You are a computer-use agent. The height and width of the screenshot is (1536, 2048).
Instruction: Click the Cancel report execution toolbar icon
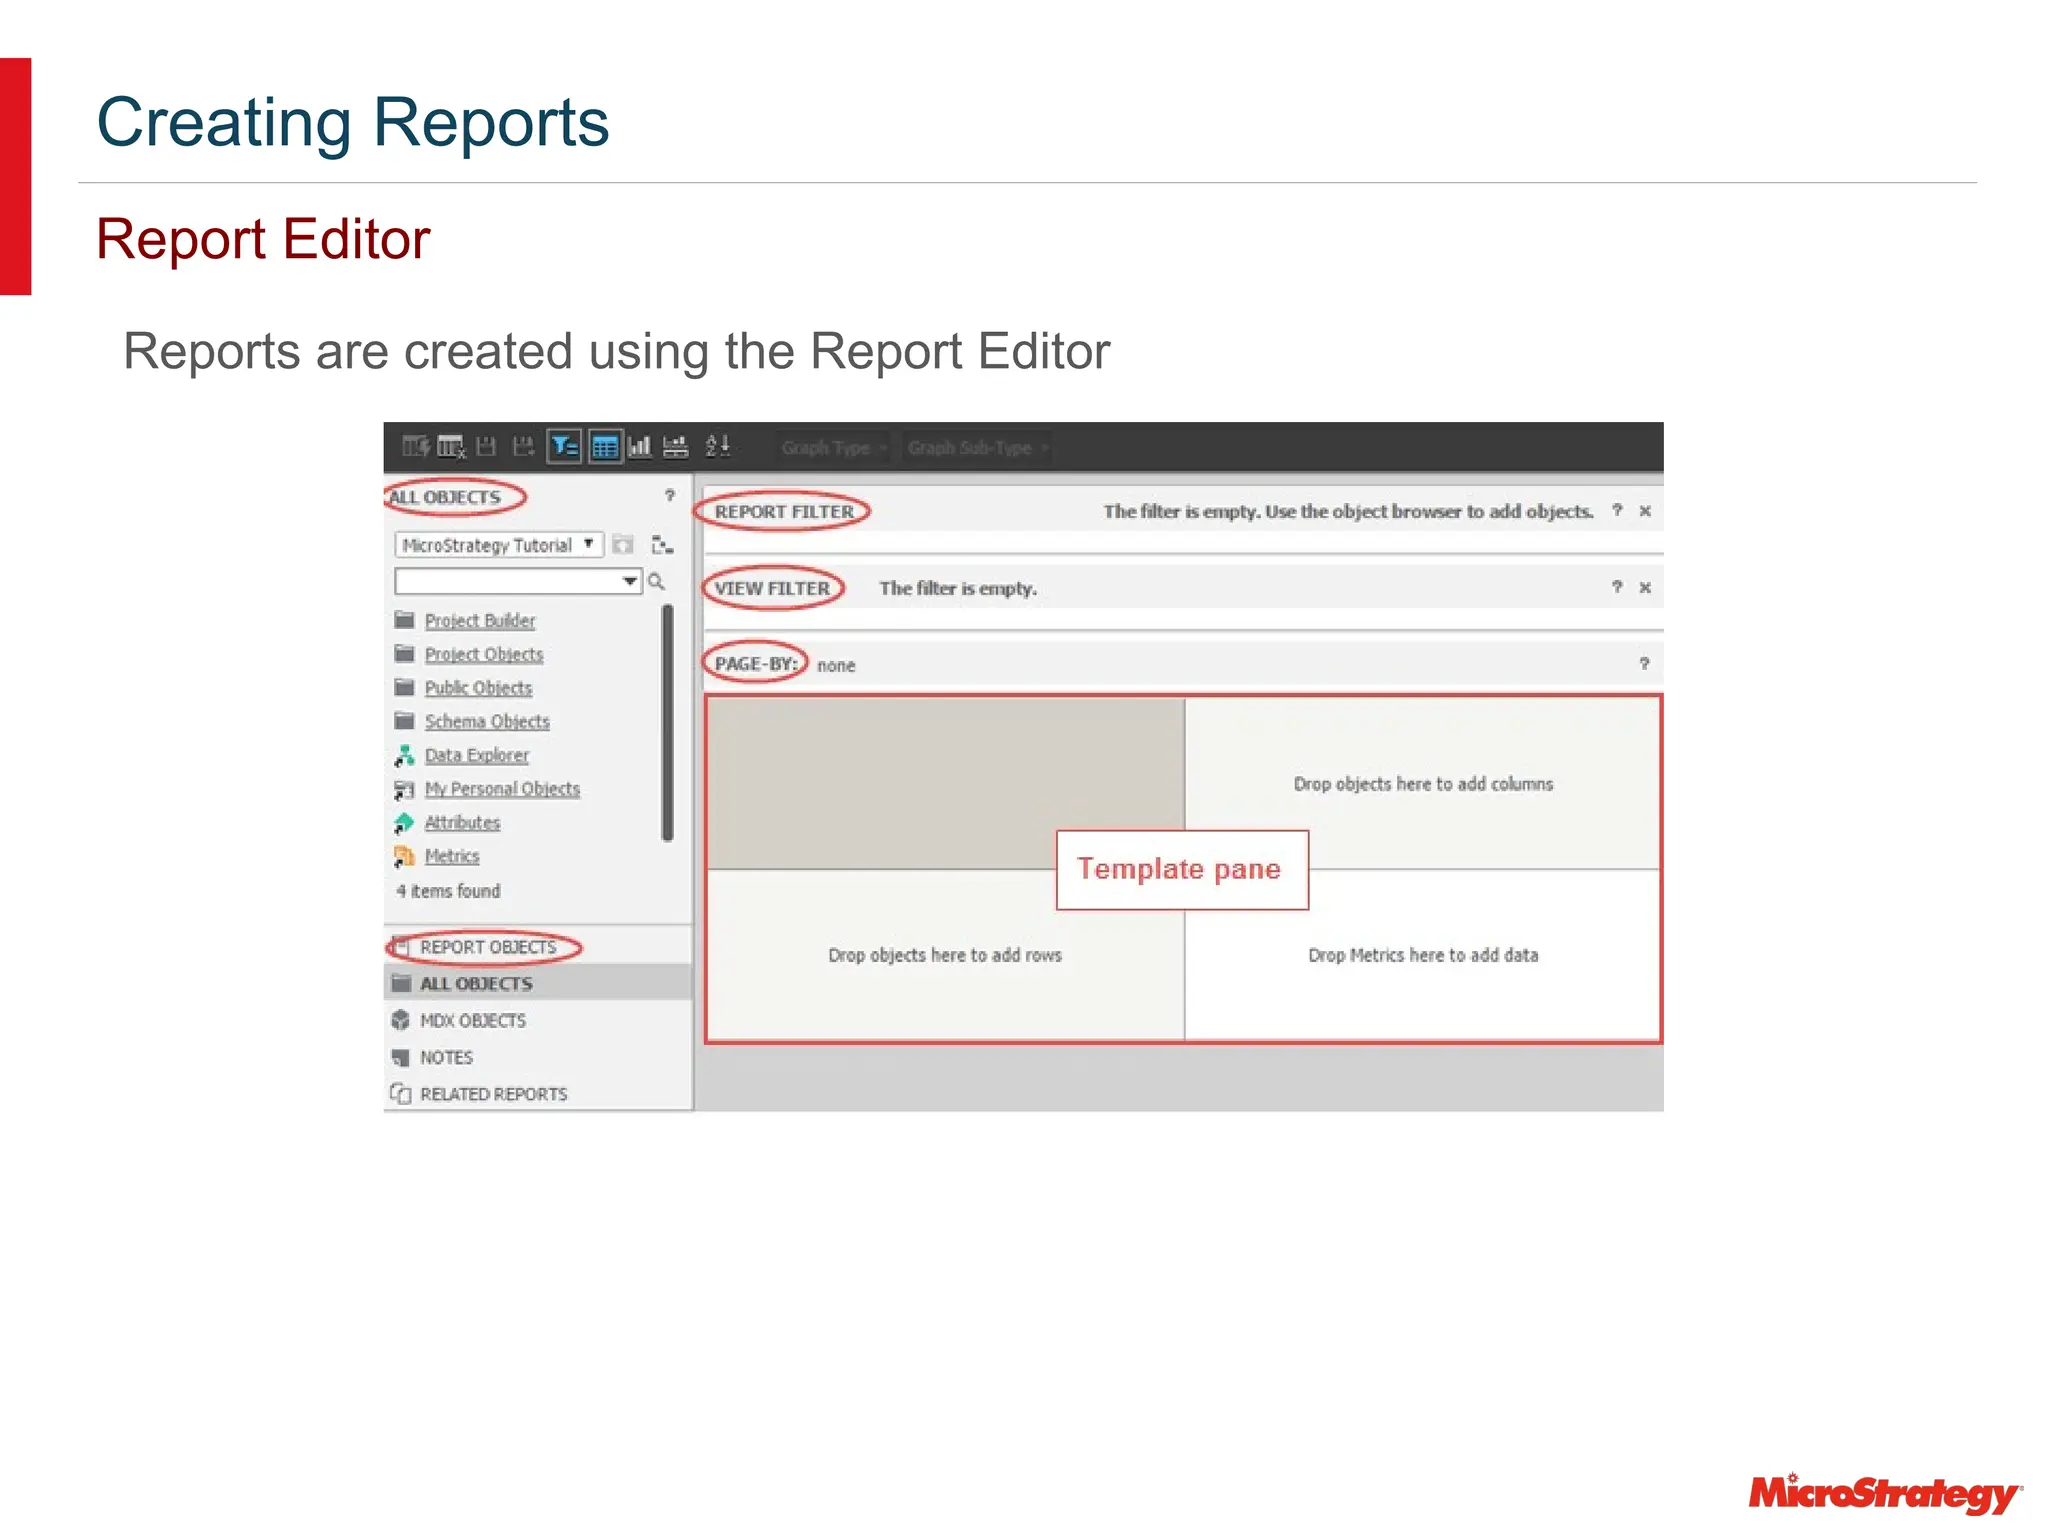pyautogui.click(x=451, y=447)
